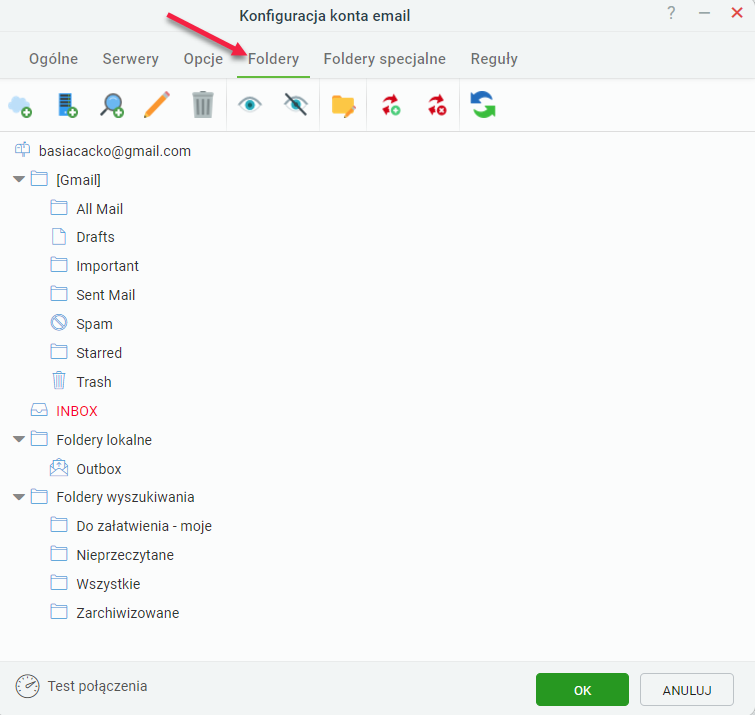
Task: Click the folder icon beside Do załatwienia - moje
Action: coord(59,525)
